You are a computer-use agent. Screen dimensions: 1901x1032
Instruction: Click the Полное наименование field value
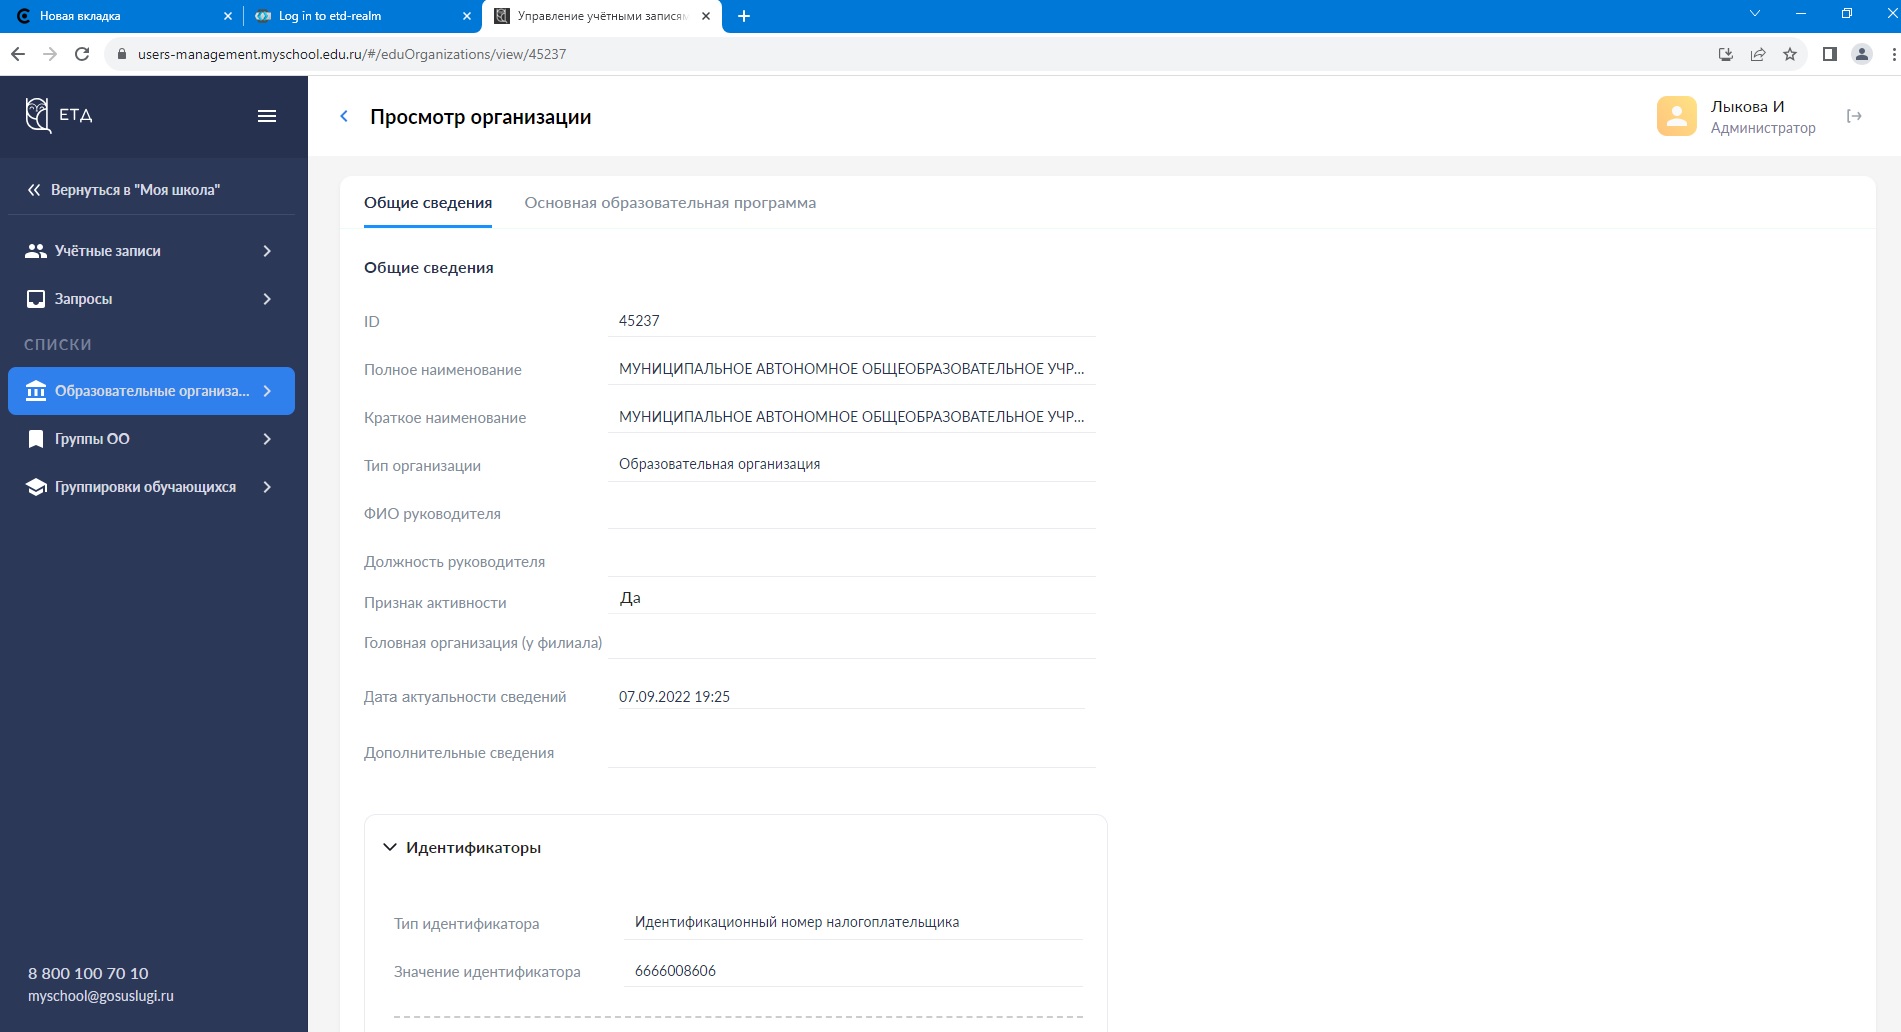click(x=851, y=369)
